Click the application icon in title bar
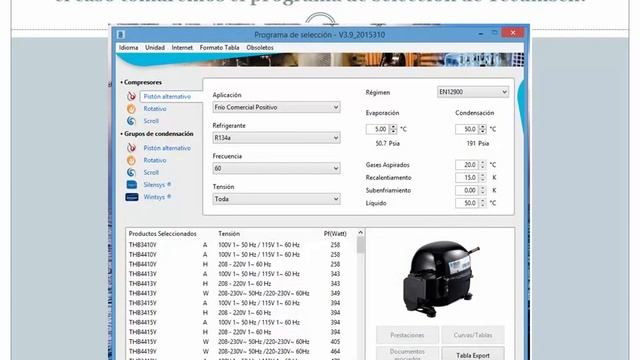 point(121,35)
